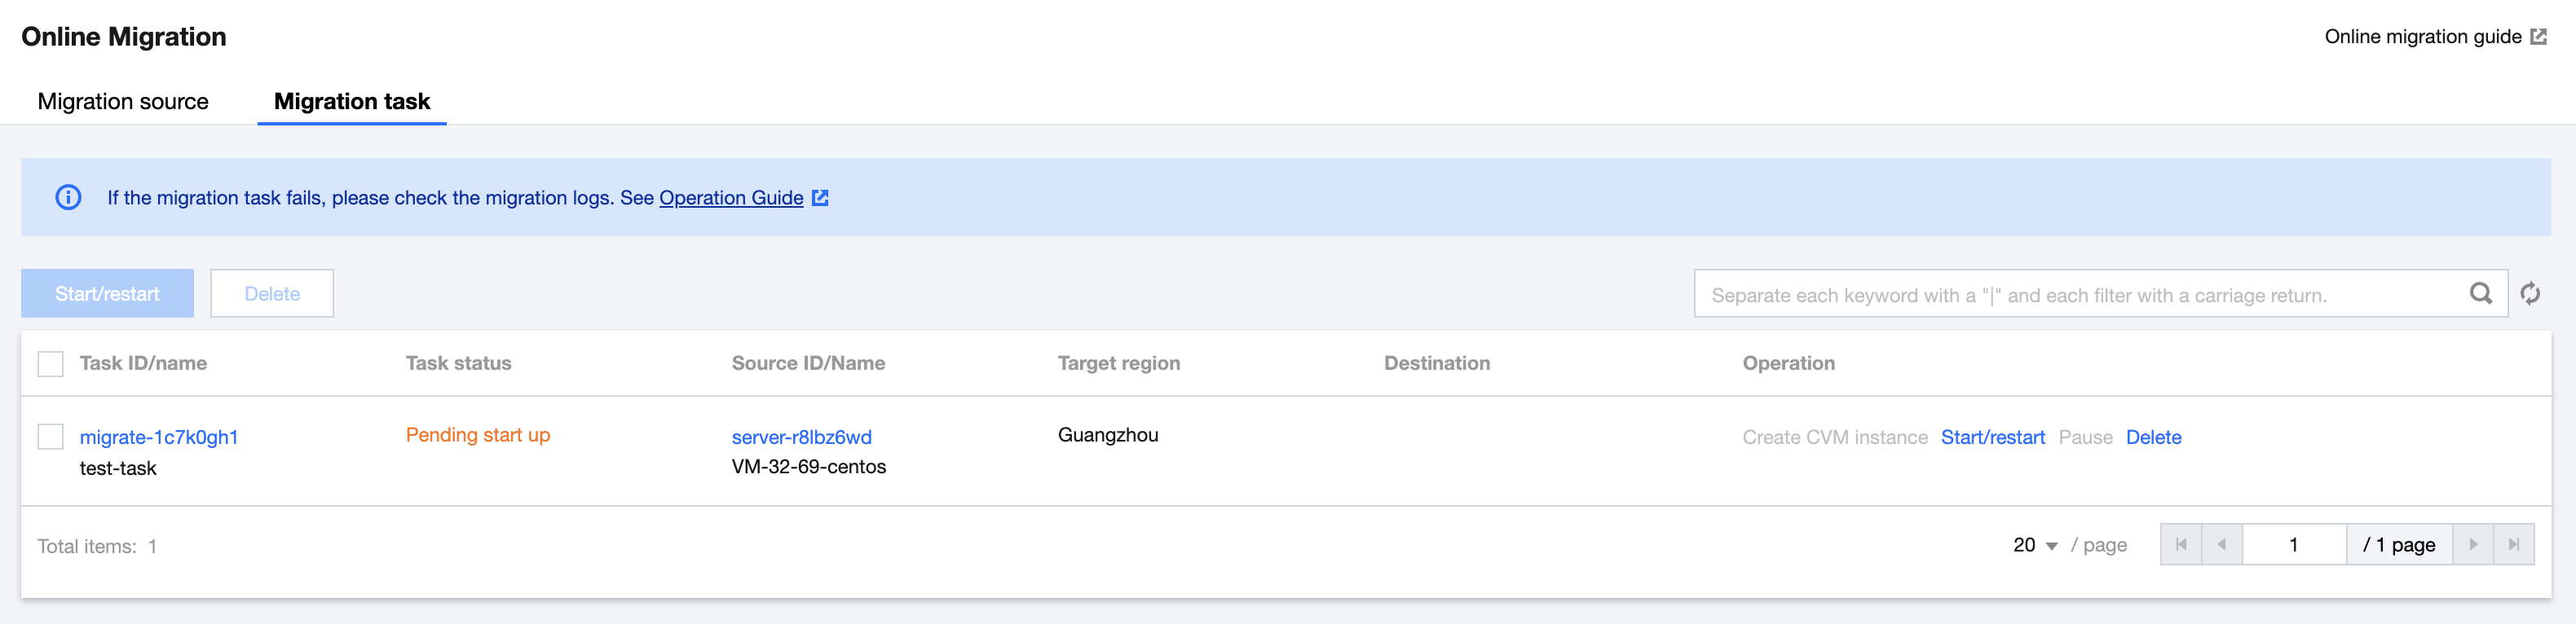Select the migrate-1c7k0gh1 row checkbox

(x=50, y=437)
